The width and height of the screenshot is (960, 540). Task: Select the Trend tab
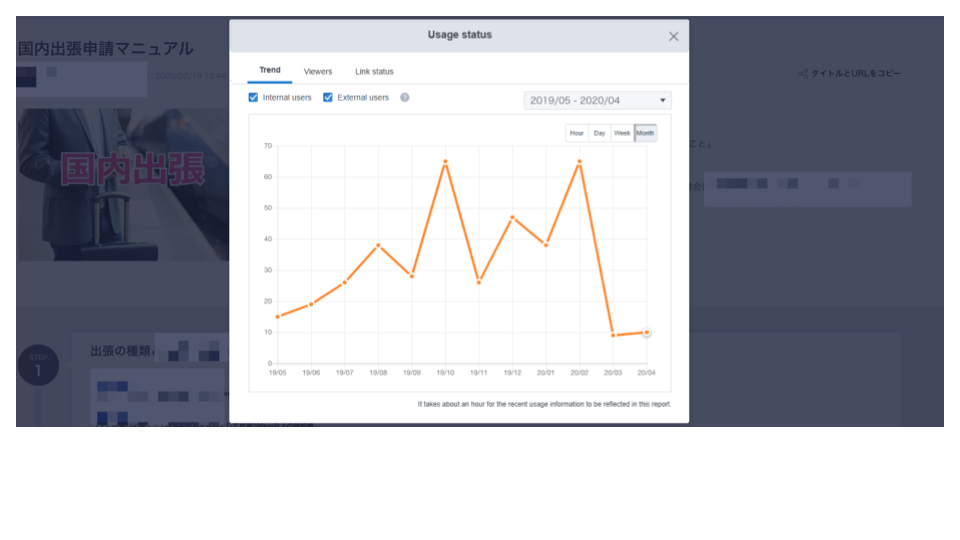pos(270,71)
